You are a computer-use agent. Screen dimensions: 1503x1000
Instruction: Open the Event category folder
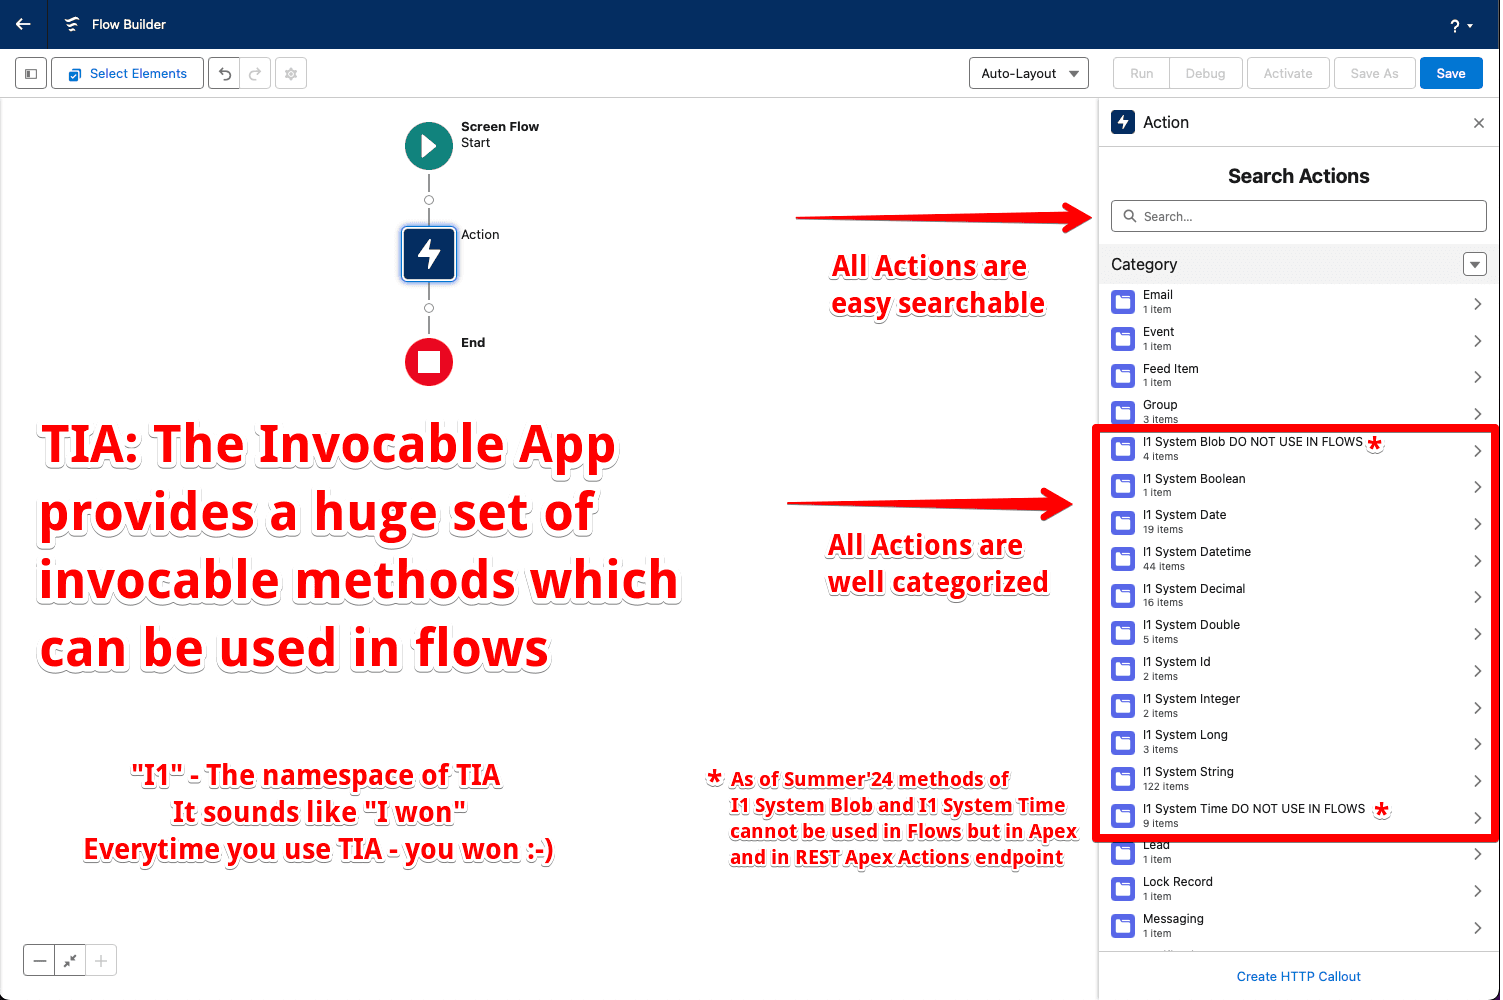coord(1123,339)
